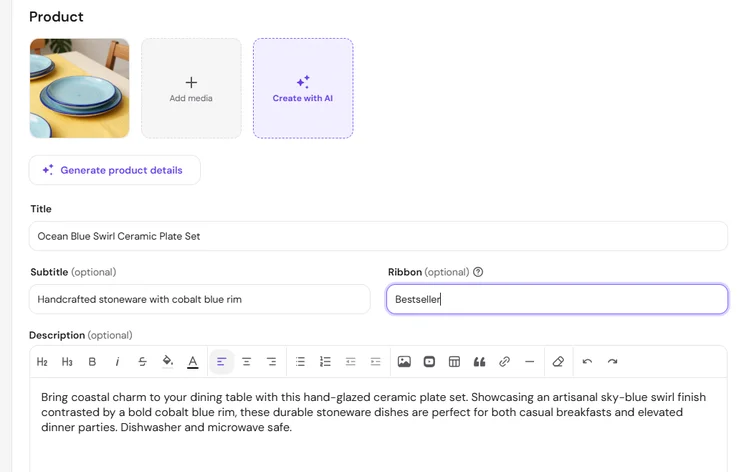This screenshot has height=472, width=744.
Task: Click the Add media tile
Action: (x=191, y=88)
